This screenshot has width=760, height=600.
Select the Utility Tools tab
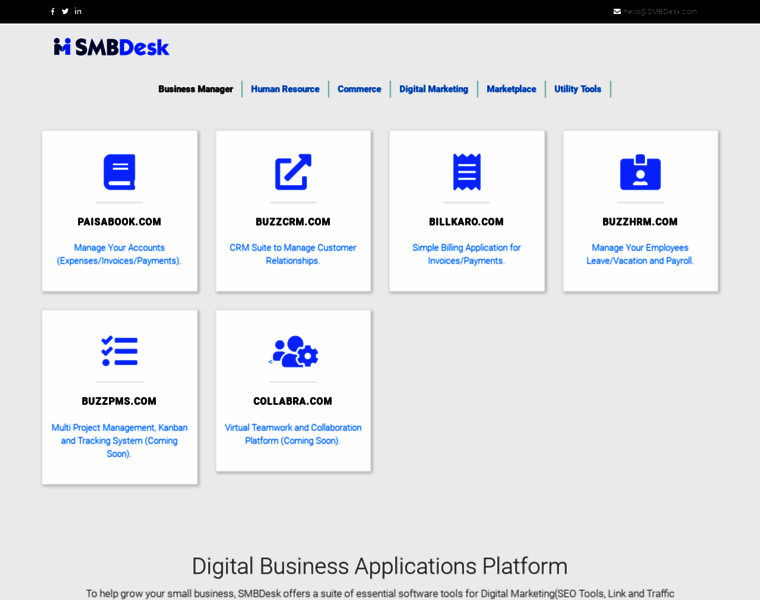[x=578, y=89]
